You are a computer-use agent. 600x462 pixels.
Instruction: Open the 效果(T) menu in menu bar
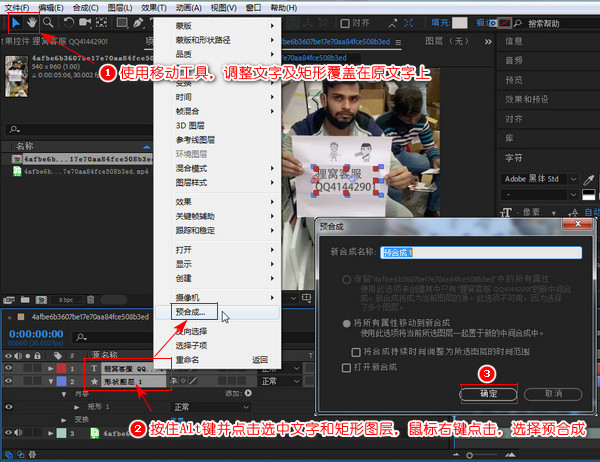click(154, 8)
